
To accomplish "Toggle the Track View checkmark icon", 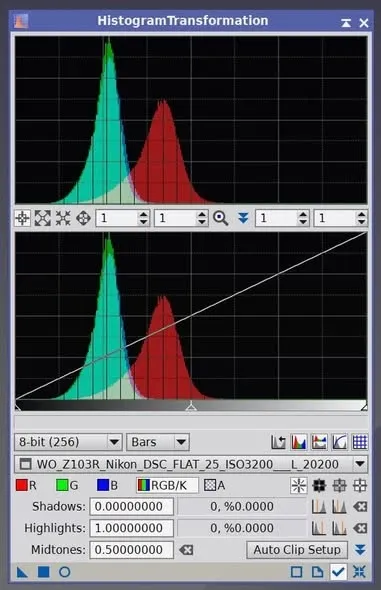I will pyautogui.click(x=338, y=572).
